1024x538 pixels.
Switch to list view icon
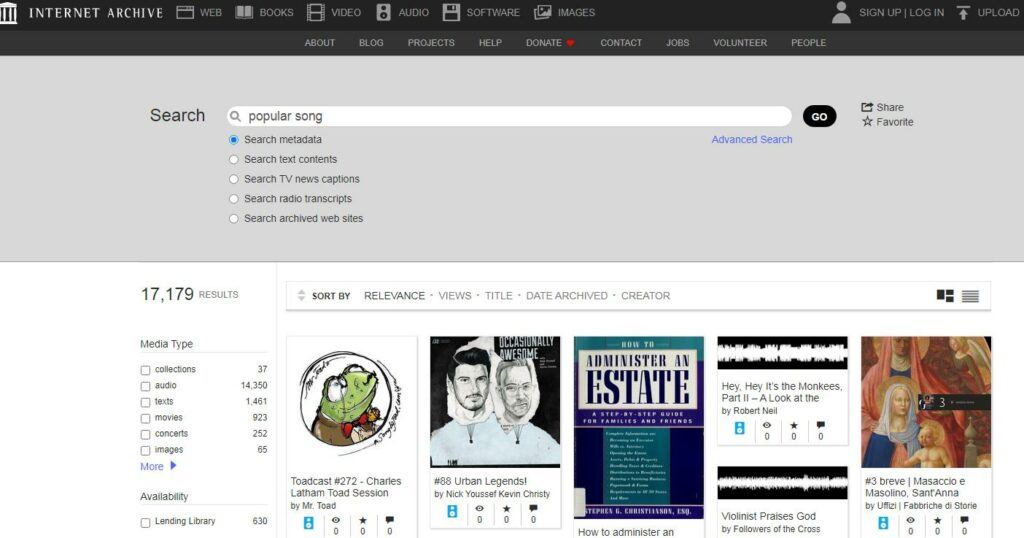tap(970, 296)
